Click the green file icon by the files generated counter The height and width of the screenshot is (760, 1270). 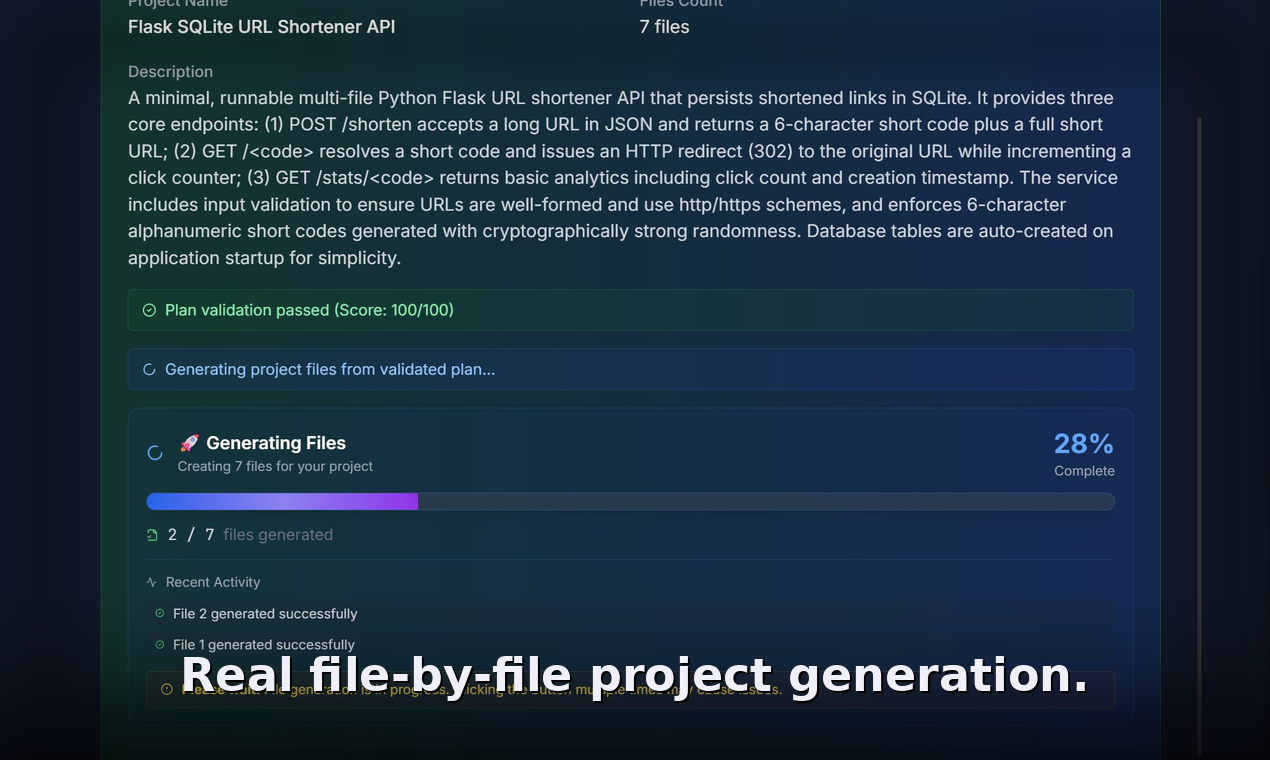click(x=154, y=534)
